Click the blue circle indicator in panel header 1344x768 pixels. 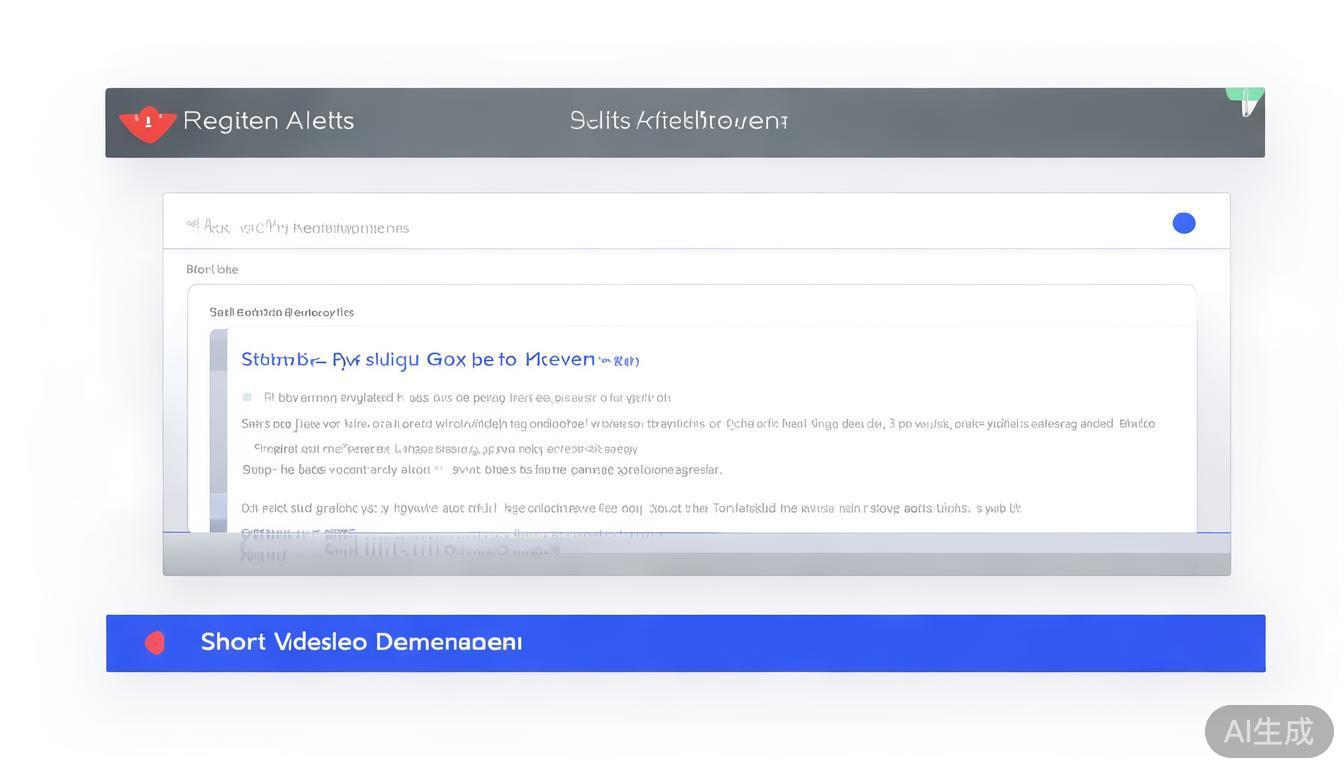pos(1184,223)
